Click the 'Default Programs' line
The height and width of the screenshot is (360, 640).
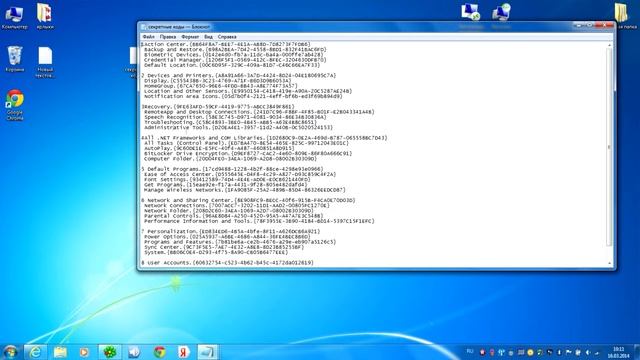pyautogui.click(x=232, y=169)
